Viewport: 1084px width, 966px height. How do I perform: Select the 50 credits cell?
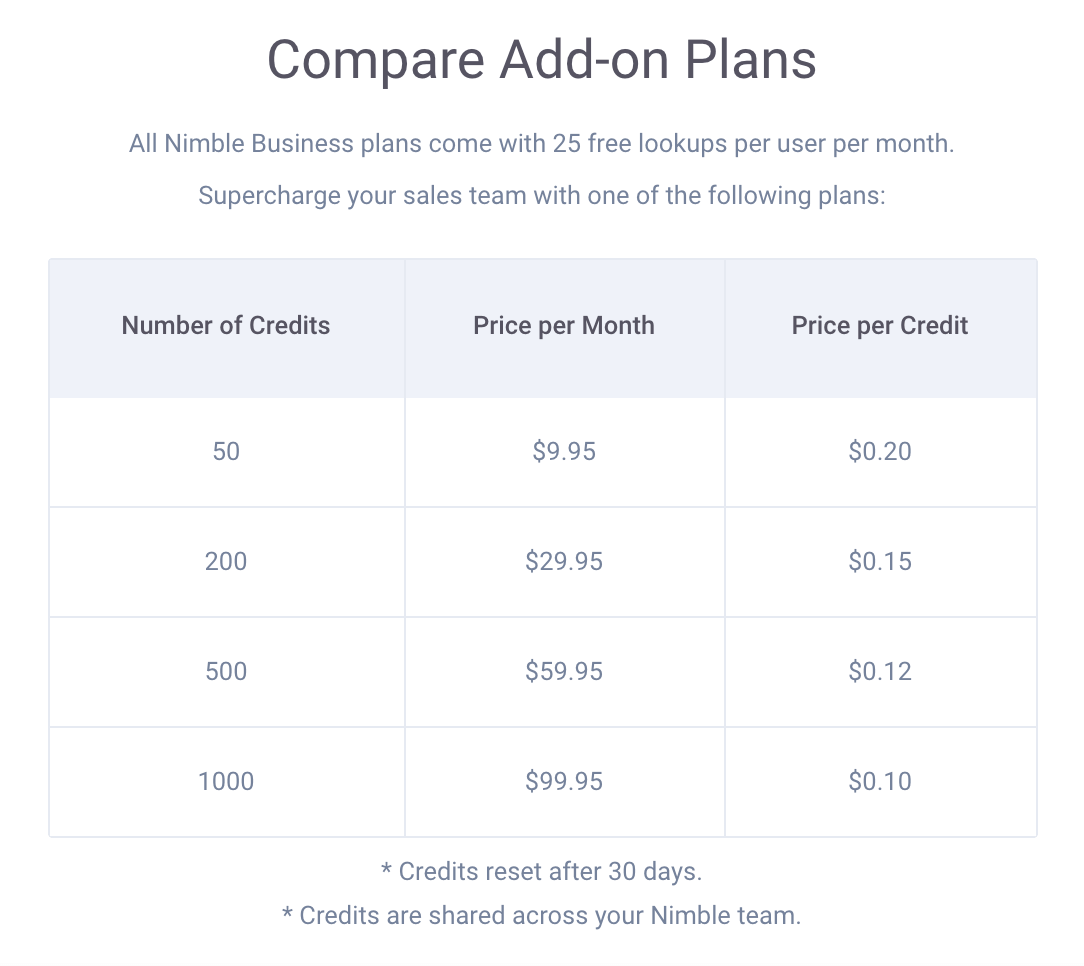coord(226,452)
